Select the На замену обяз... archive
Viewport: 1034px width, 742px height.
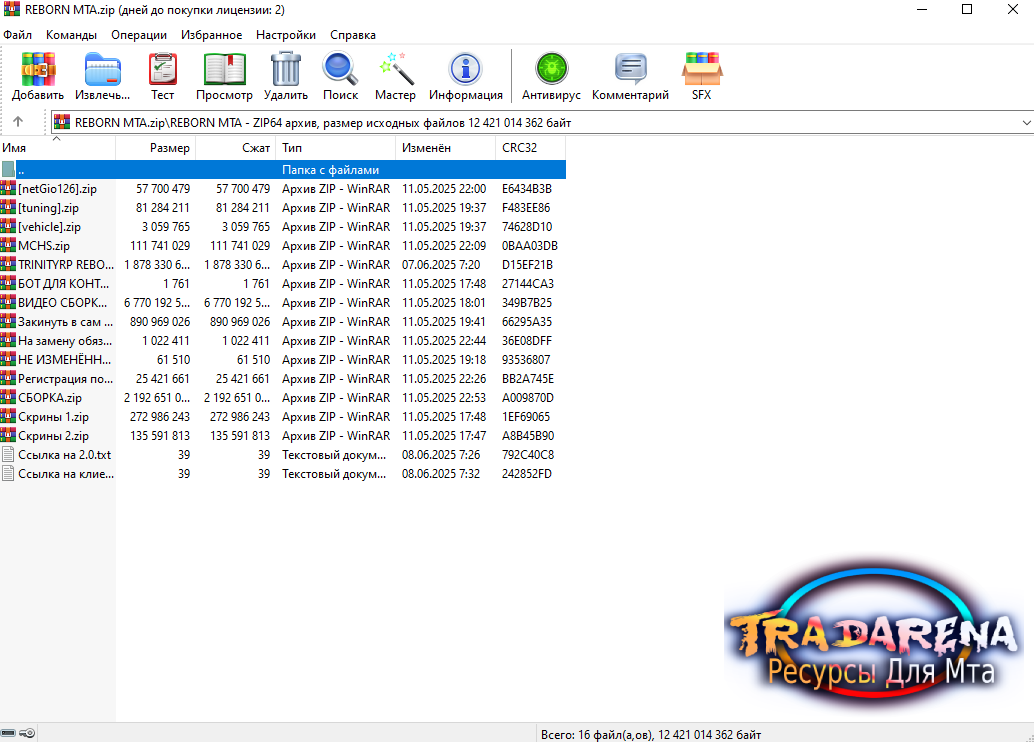(65, 341)
